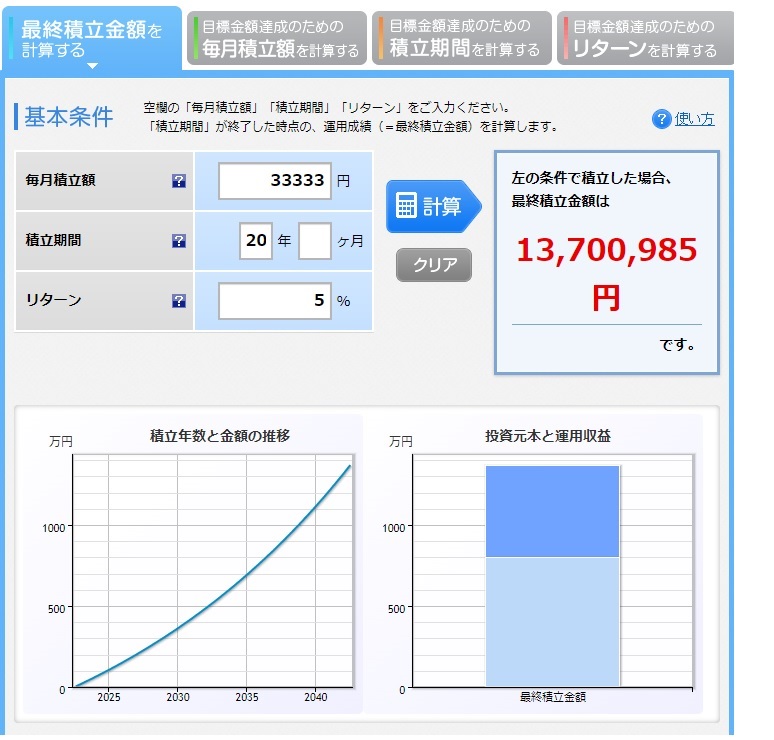Click the help icon beside 毎月積立額
774x740 pixels.
[179, 181]
